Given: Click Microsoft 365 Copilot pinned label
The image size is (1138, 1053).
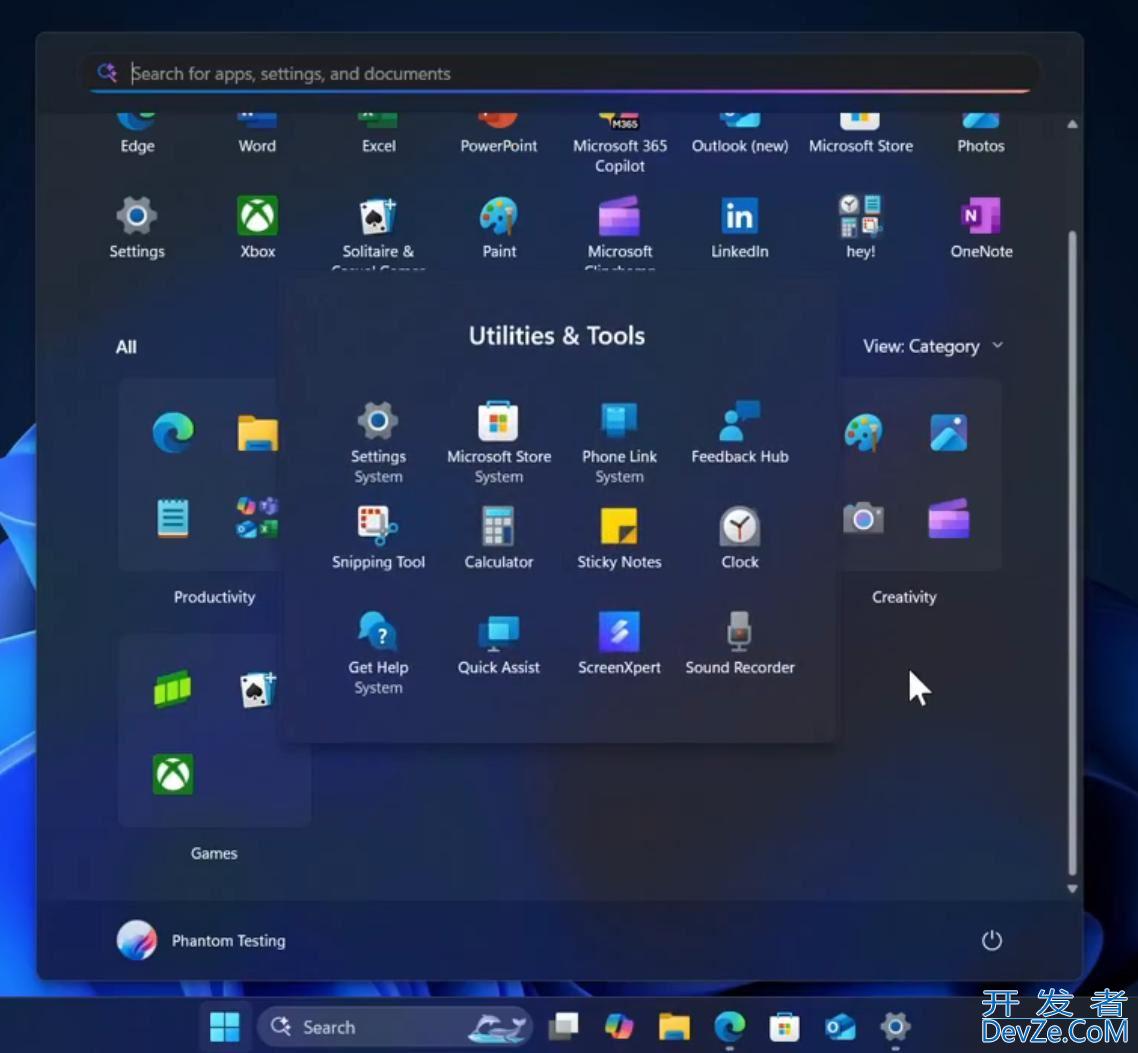Looking at the screenshot, I should coord(620,156).
